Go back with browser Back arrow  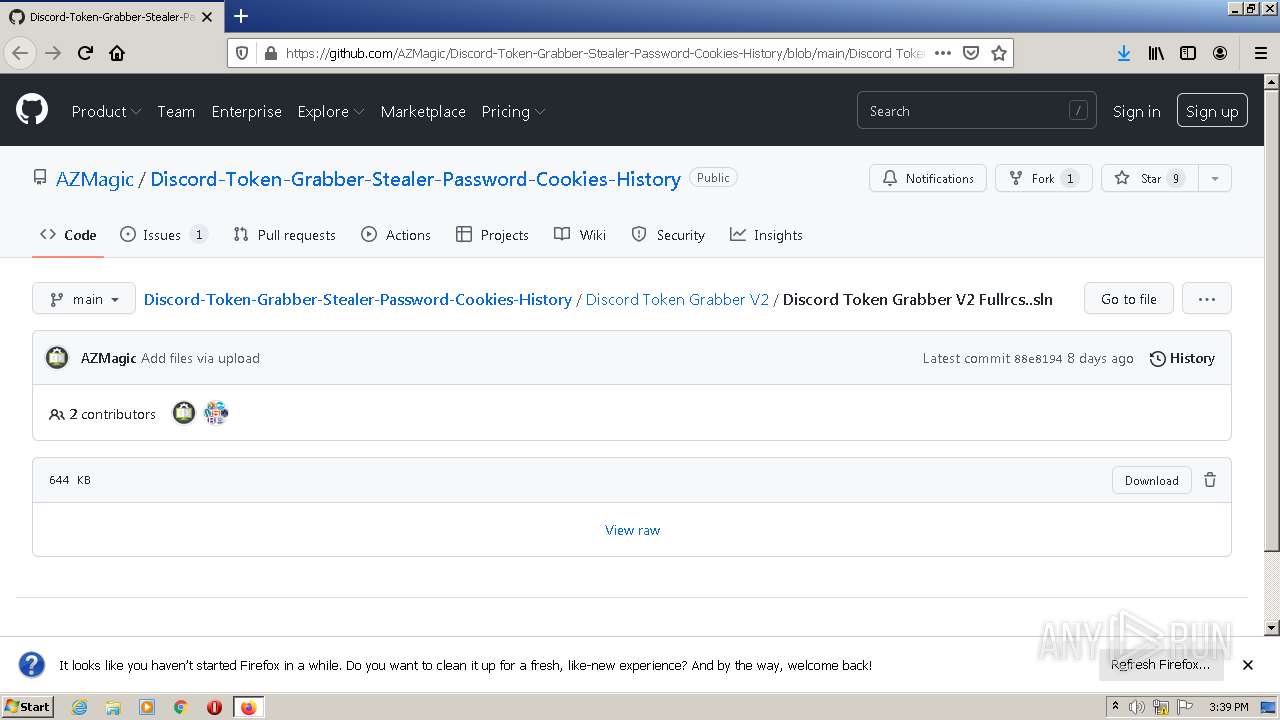(20, 53)
